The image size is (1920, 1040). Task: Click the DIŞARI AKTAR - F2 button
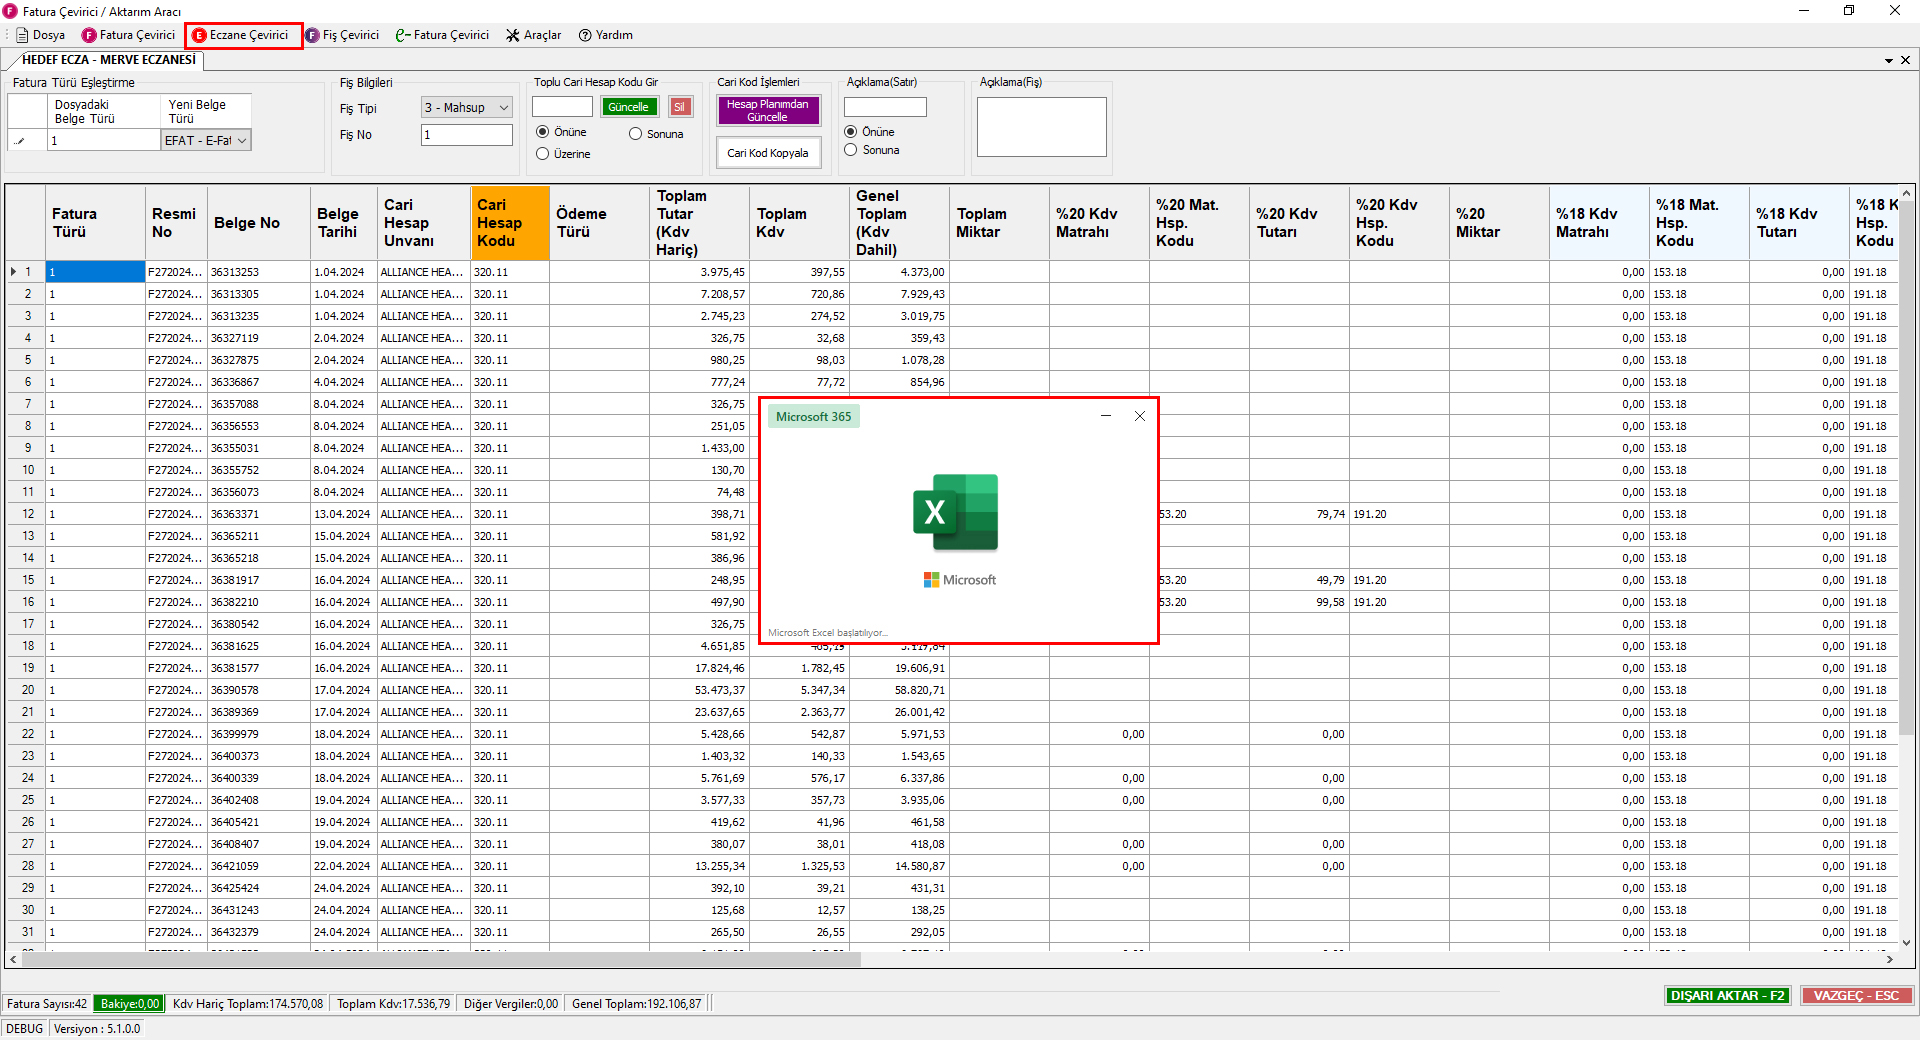1727,995
